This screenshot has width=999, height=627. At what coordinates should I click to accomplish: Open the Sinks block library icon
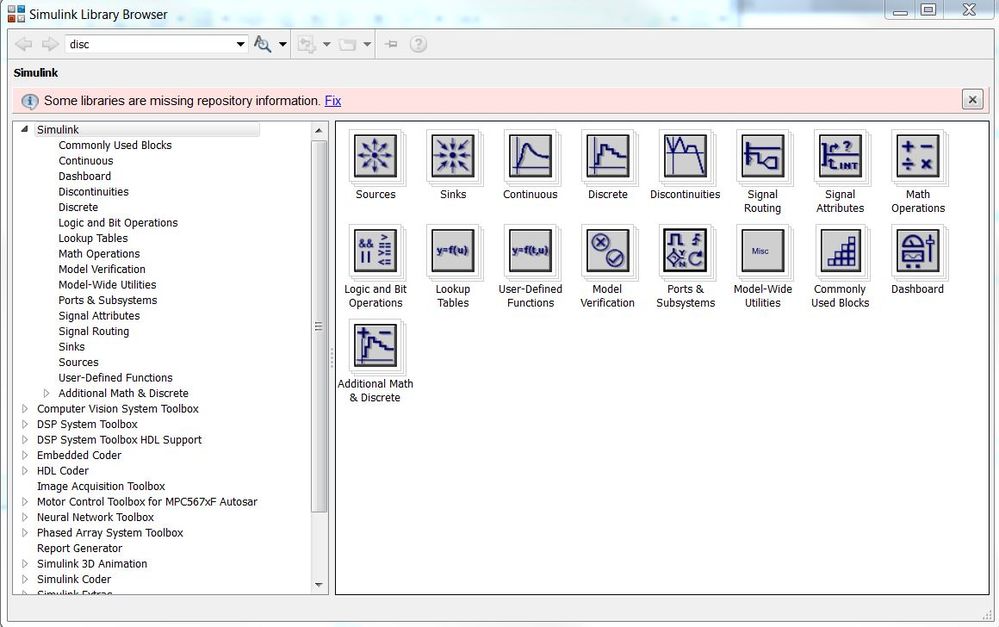(x=453, y=155)
